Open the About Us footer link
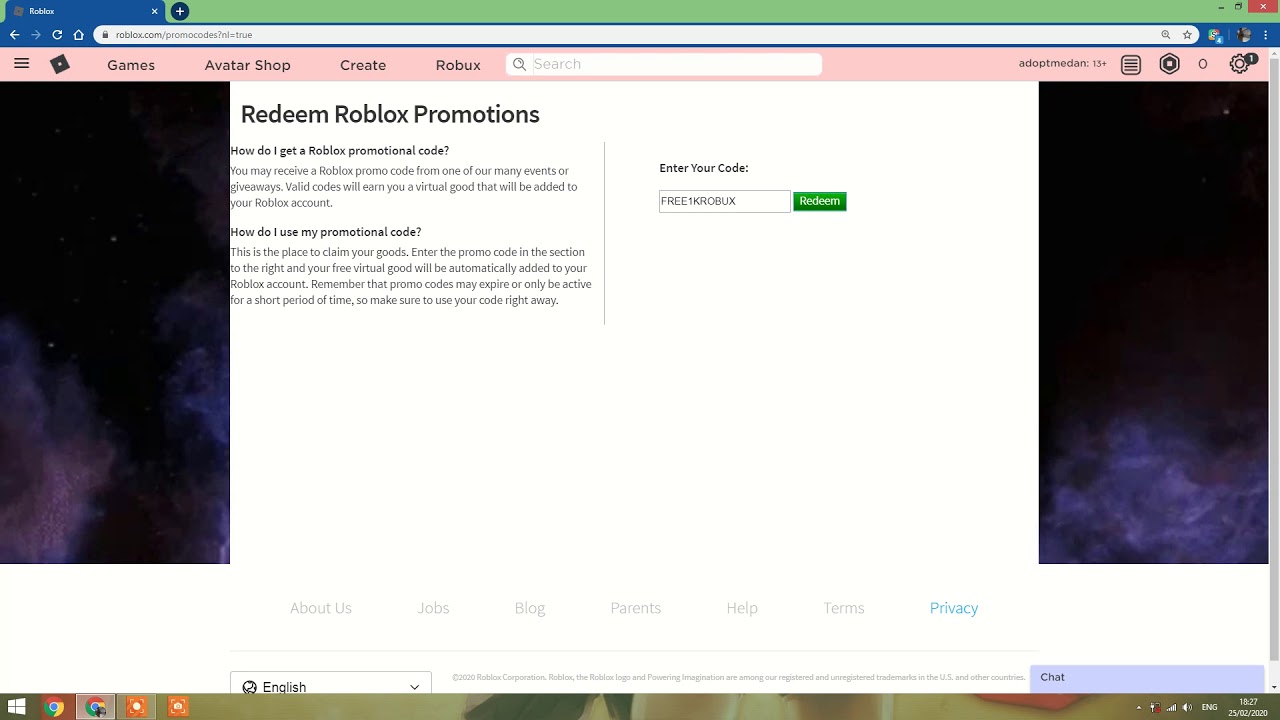1280x720 pixels. click(321, 608)
